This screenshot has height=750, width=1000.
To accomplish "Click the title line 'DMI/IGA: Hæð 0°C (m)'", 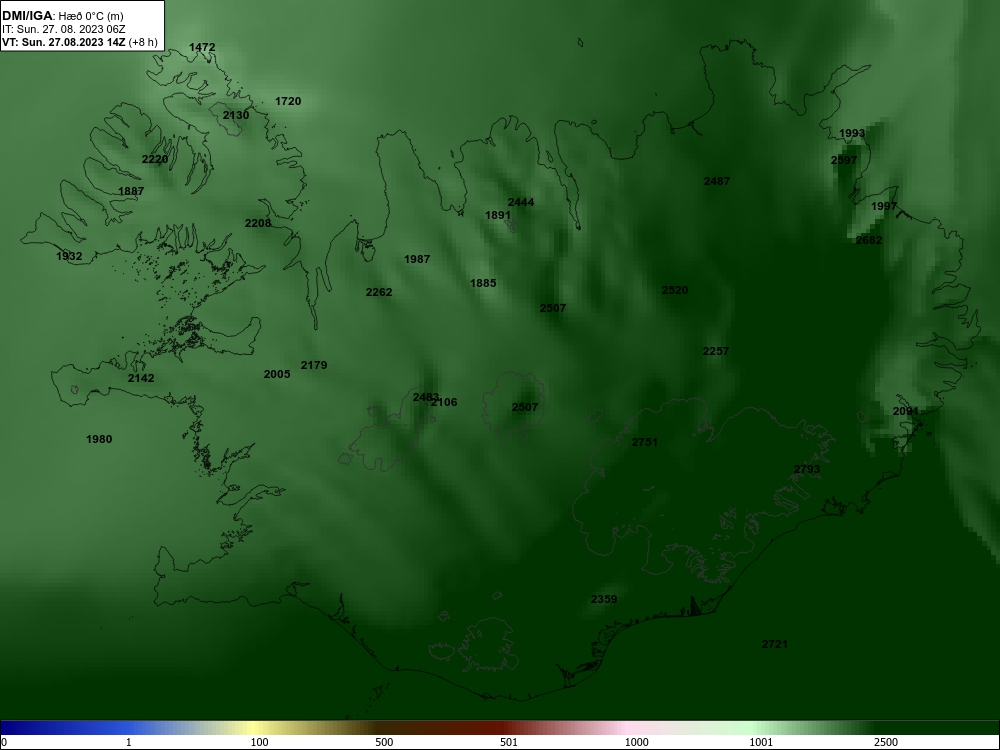I will [62, 16].
